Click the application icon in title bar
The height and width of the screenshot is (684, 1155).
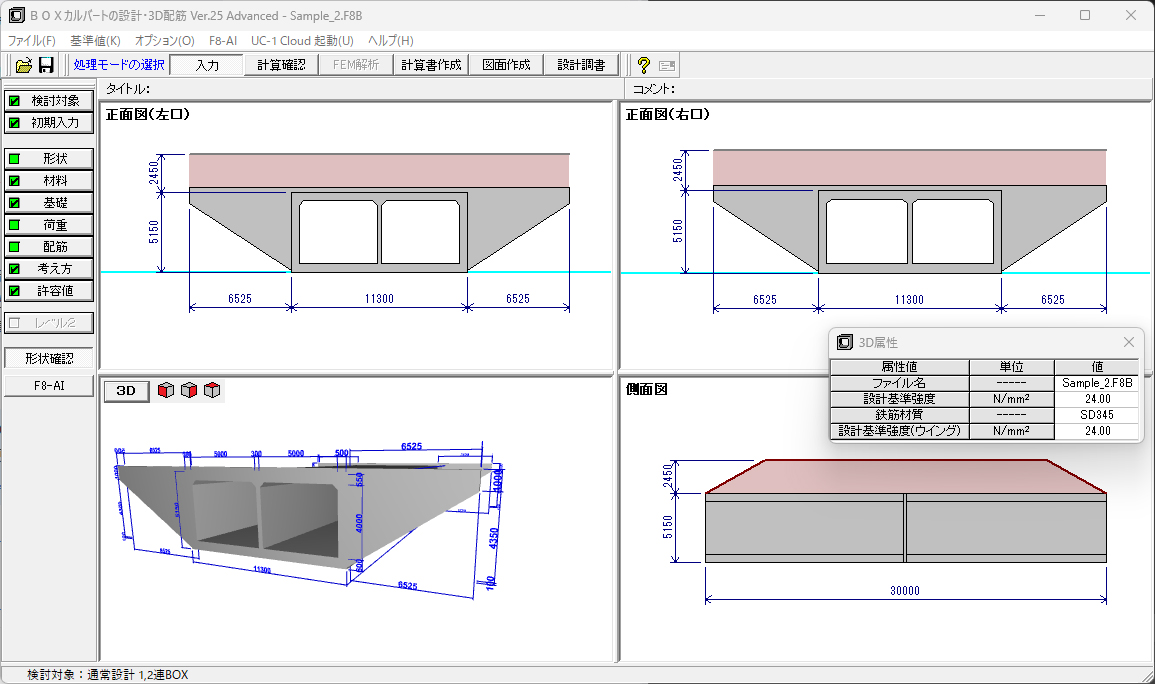coord(16,15)
